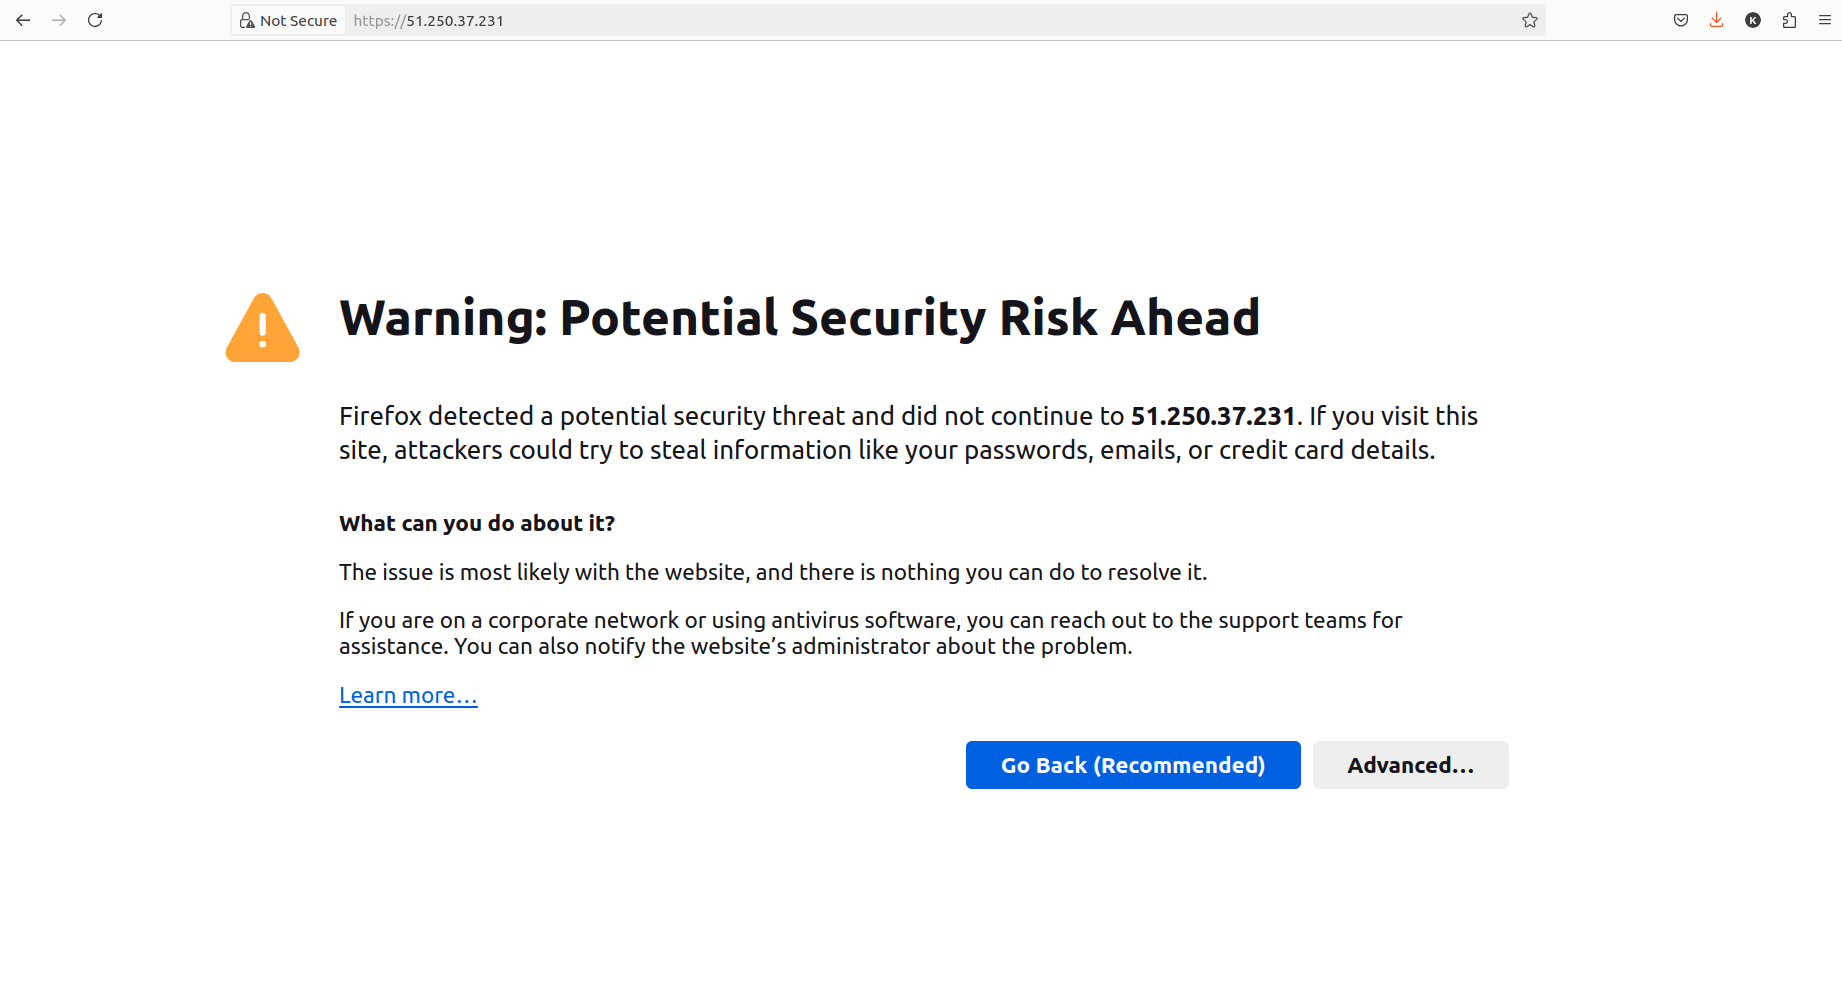Click the orange warning triangle icon
1842x1006 pixels.
[263, 328]
